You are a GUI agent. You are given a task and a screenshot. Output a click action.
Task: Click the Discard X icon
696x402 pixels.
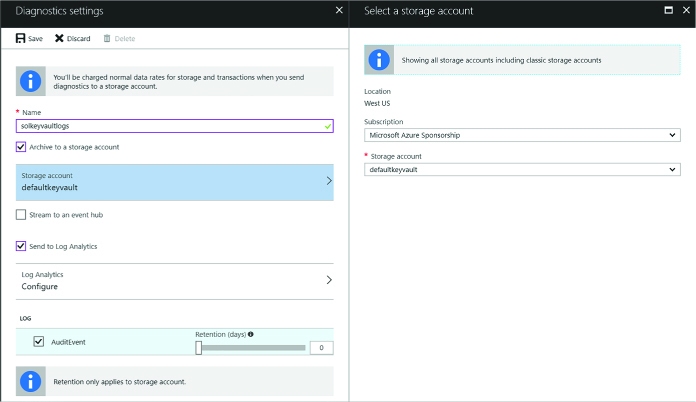tap(59, 38)
